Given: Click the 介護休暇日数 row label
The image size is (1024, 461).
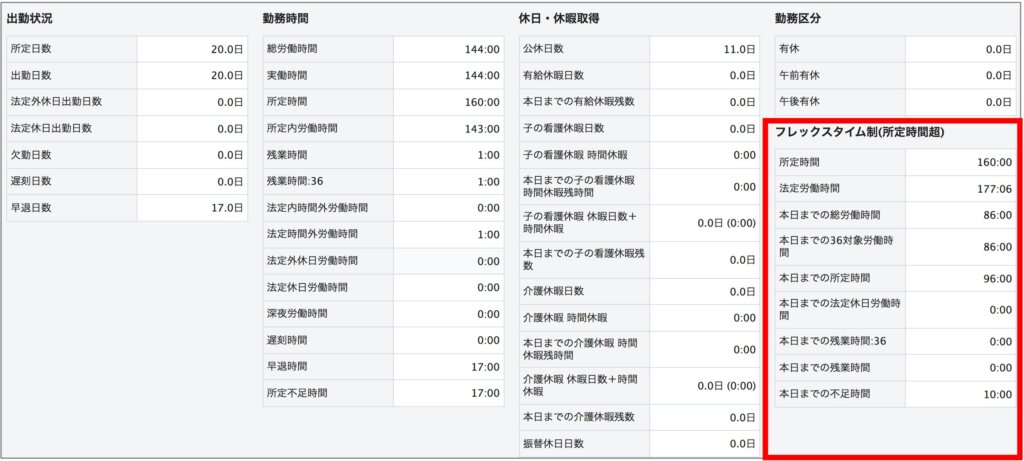Looking at the screenshot, I should coord(553,291).
